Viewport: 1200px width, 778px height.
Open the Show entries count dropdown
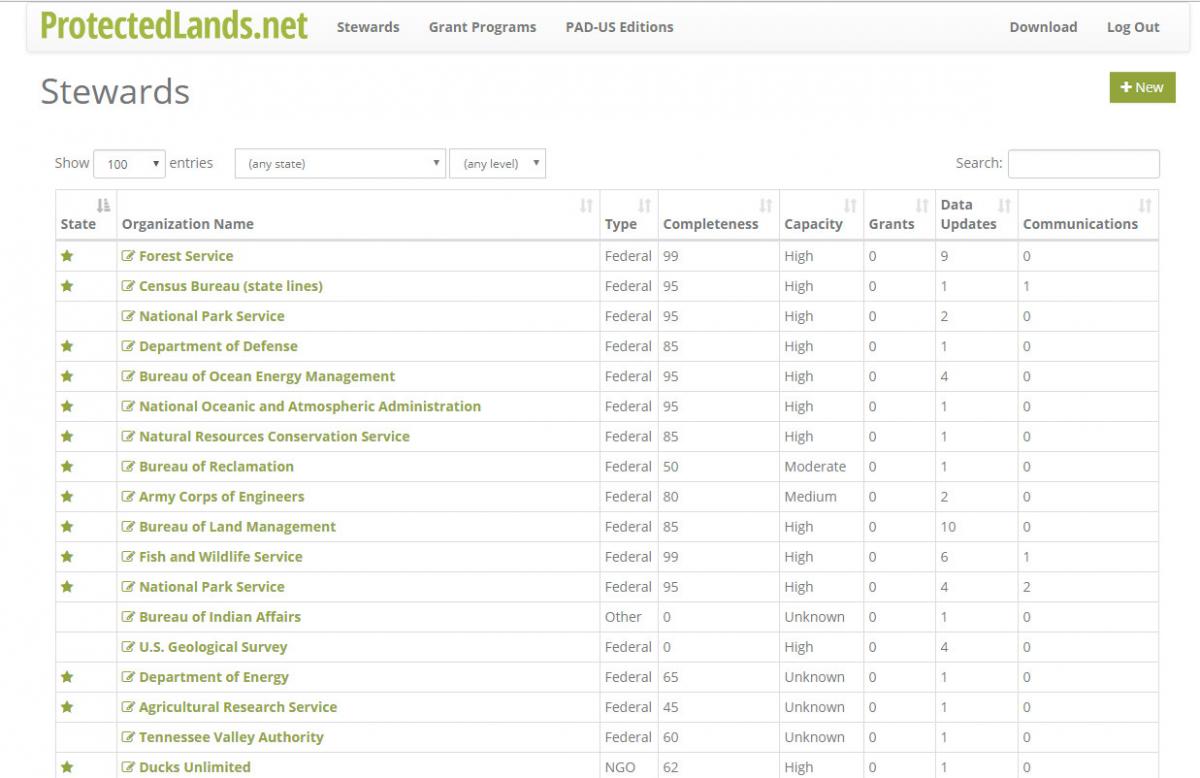click(129, 164)
